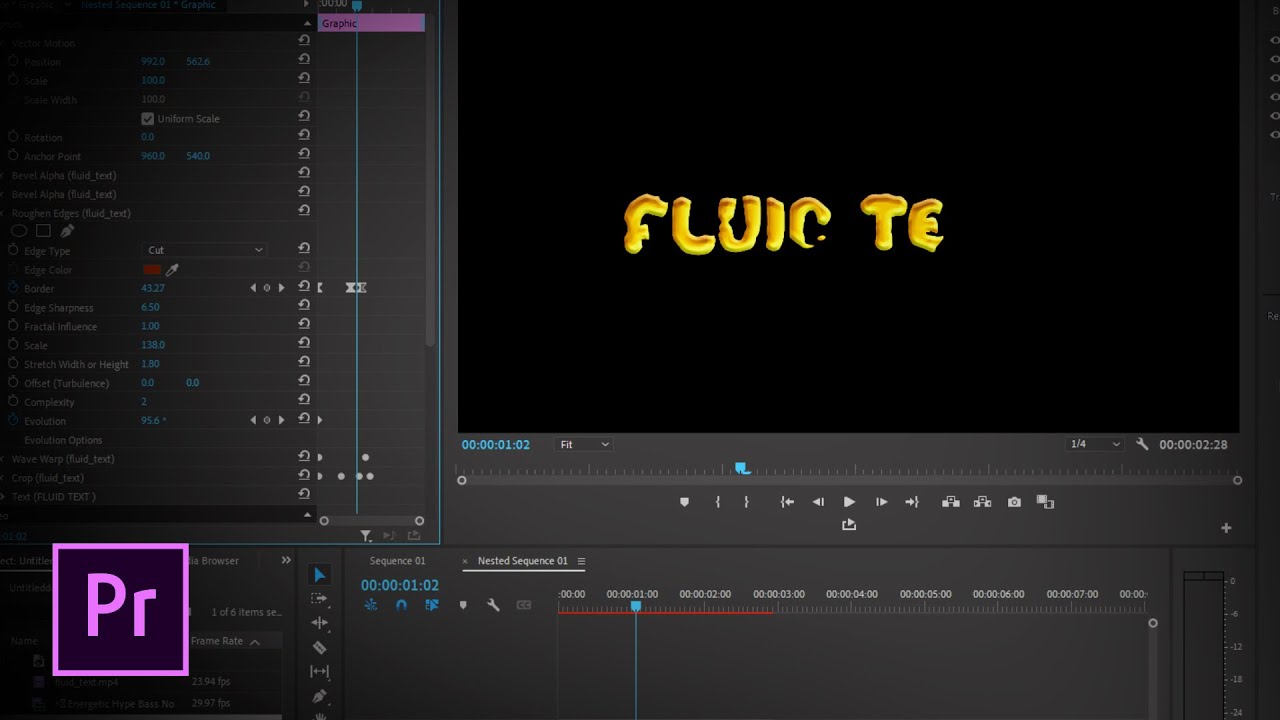Toggle stopwatch for Fractal Influence

click(x=14, y=326)
